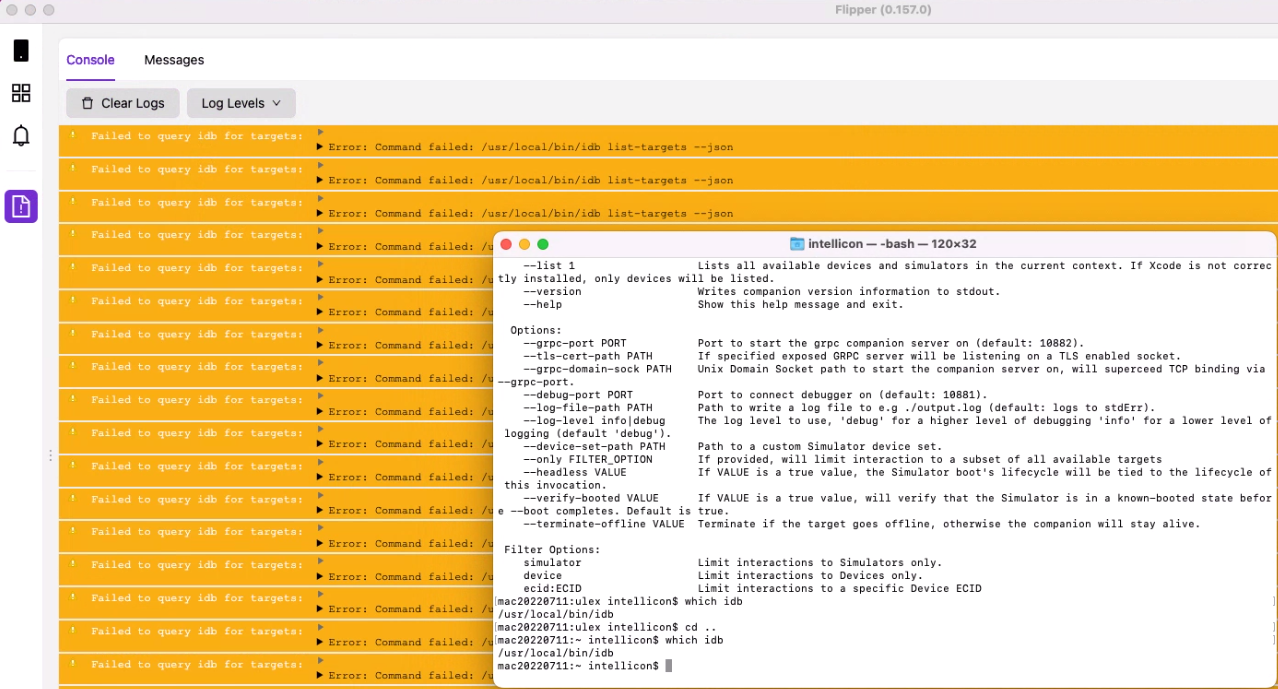
Task: Zoom the Terminal window with the green button
Action: pyautogui.click(x=543, y=244)
